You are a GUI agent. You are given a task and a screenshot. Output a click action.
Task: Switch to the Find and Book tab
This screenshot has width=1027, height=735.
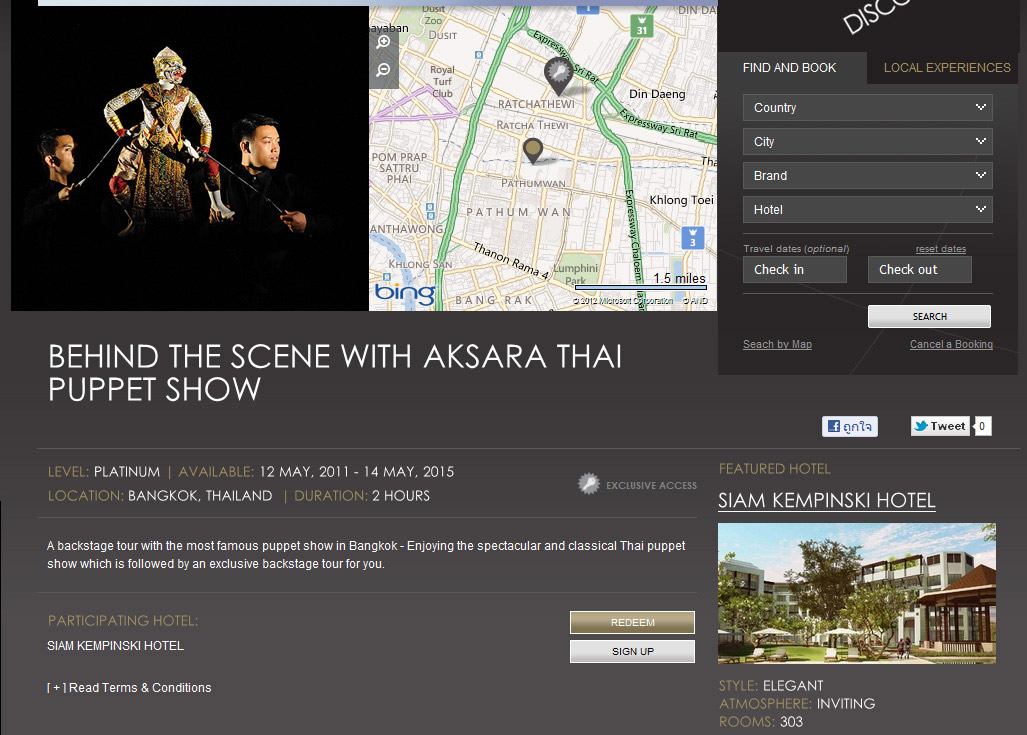pyautogui.click(x=789, y=67)
